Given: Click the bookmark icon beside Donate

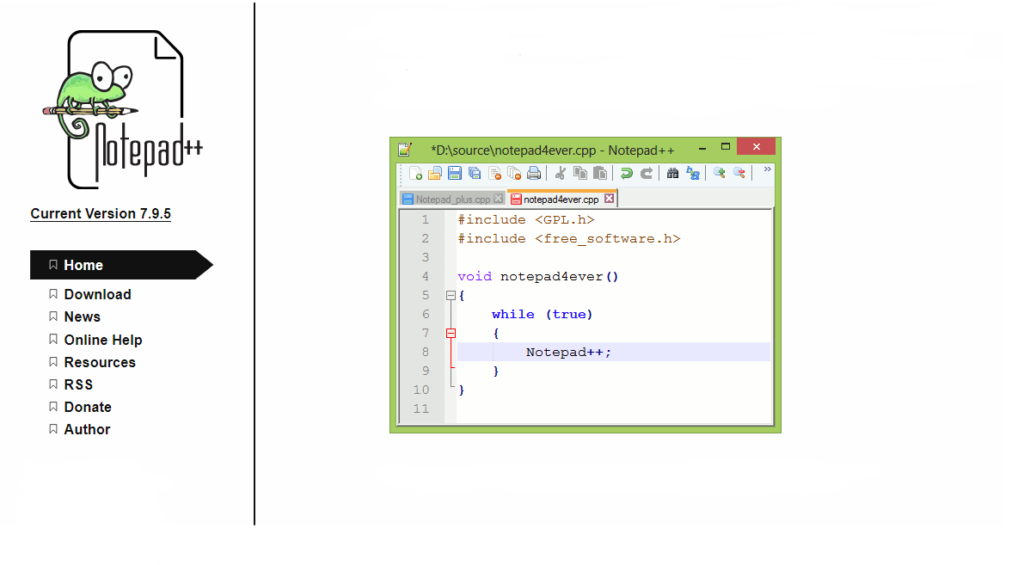Looking at the screenshot, I should point(53,406).
